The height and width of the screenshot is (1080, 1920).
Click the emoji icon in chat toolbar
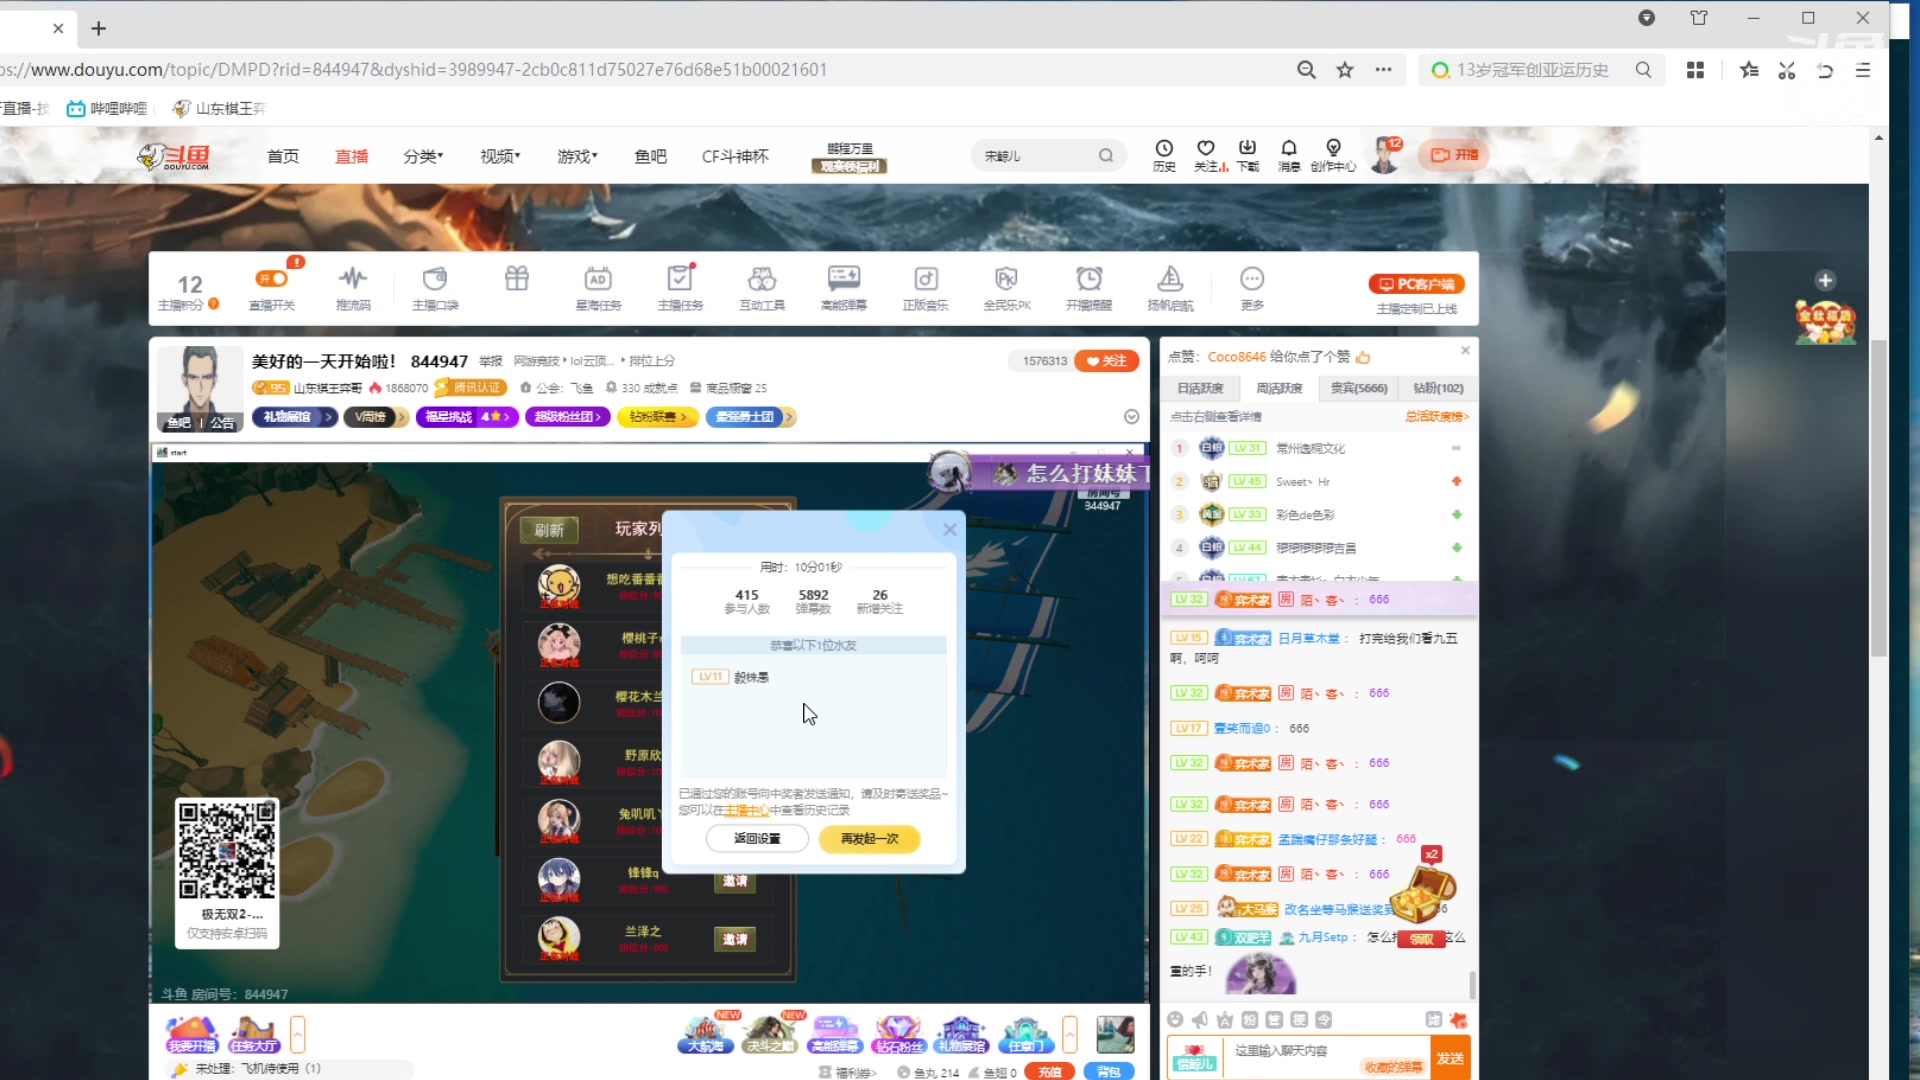tap(1175, 1020)
